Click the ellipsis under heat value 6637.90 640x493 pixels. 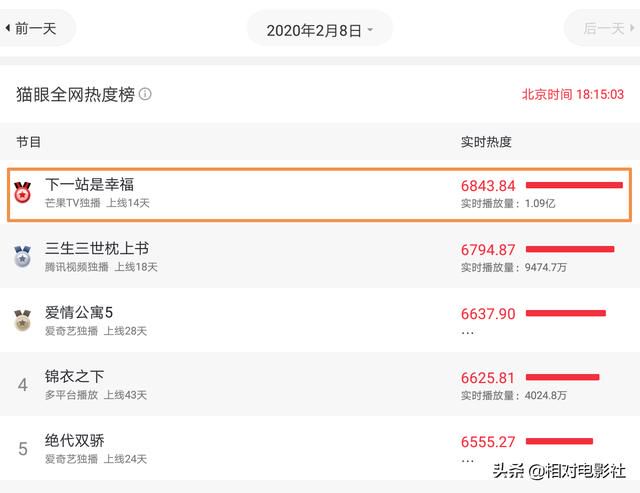coord(467,333)
